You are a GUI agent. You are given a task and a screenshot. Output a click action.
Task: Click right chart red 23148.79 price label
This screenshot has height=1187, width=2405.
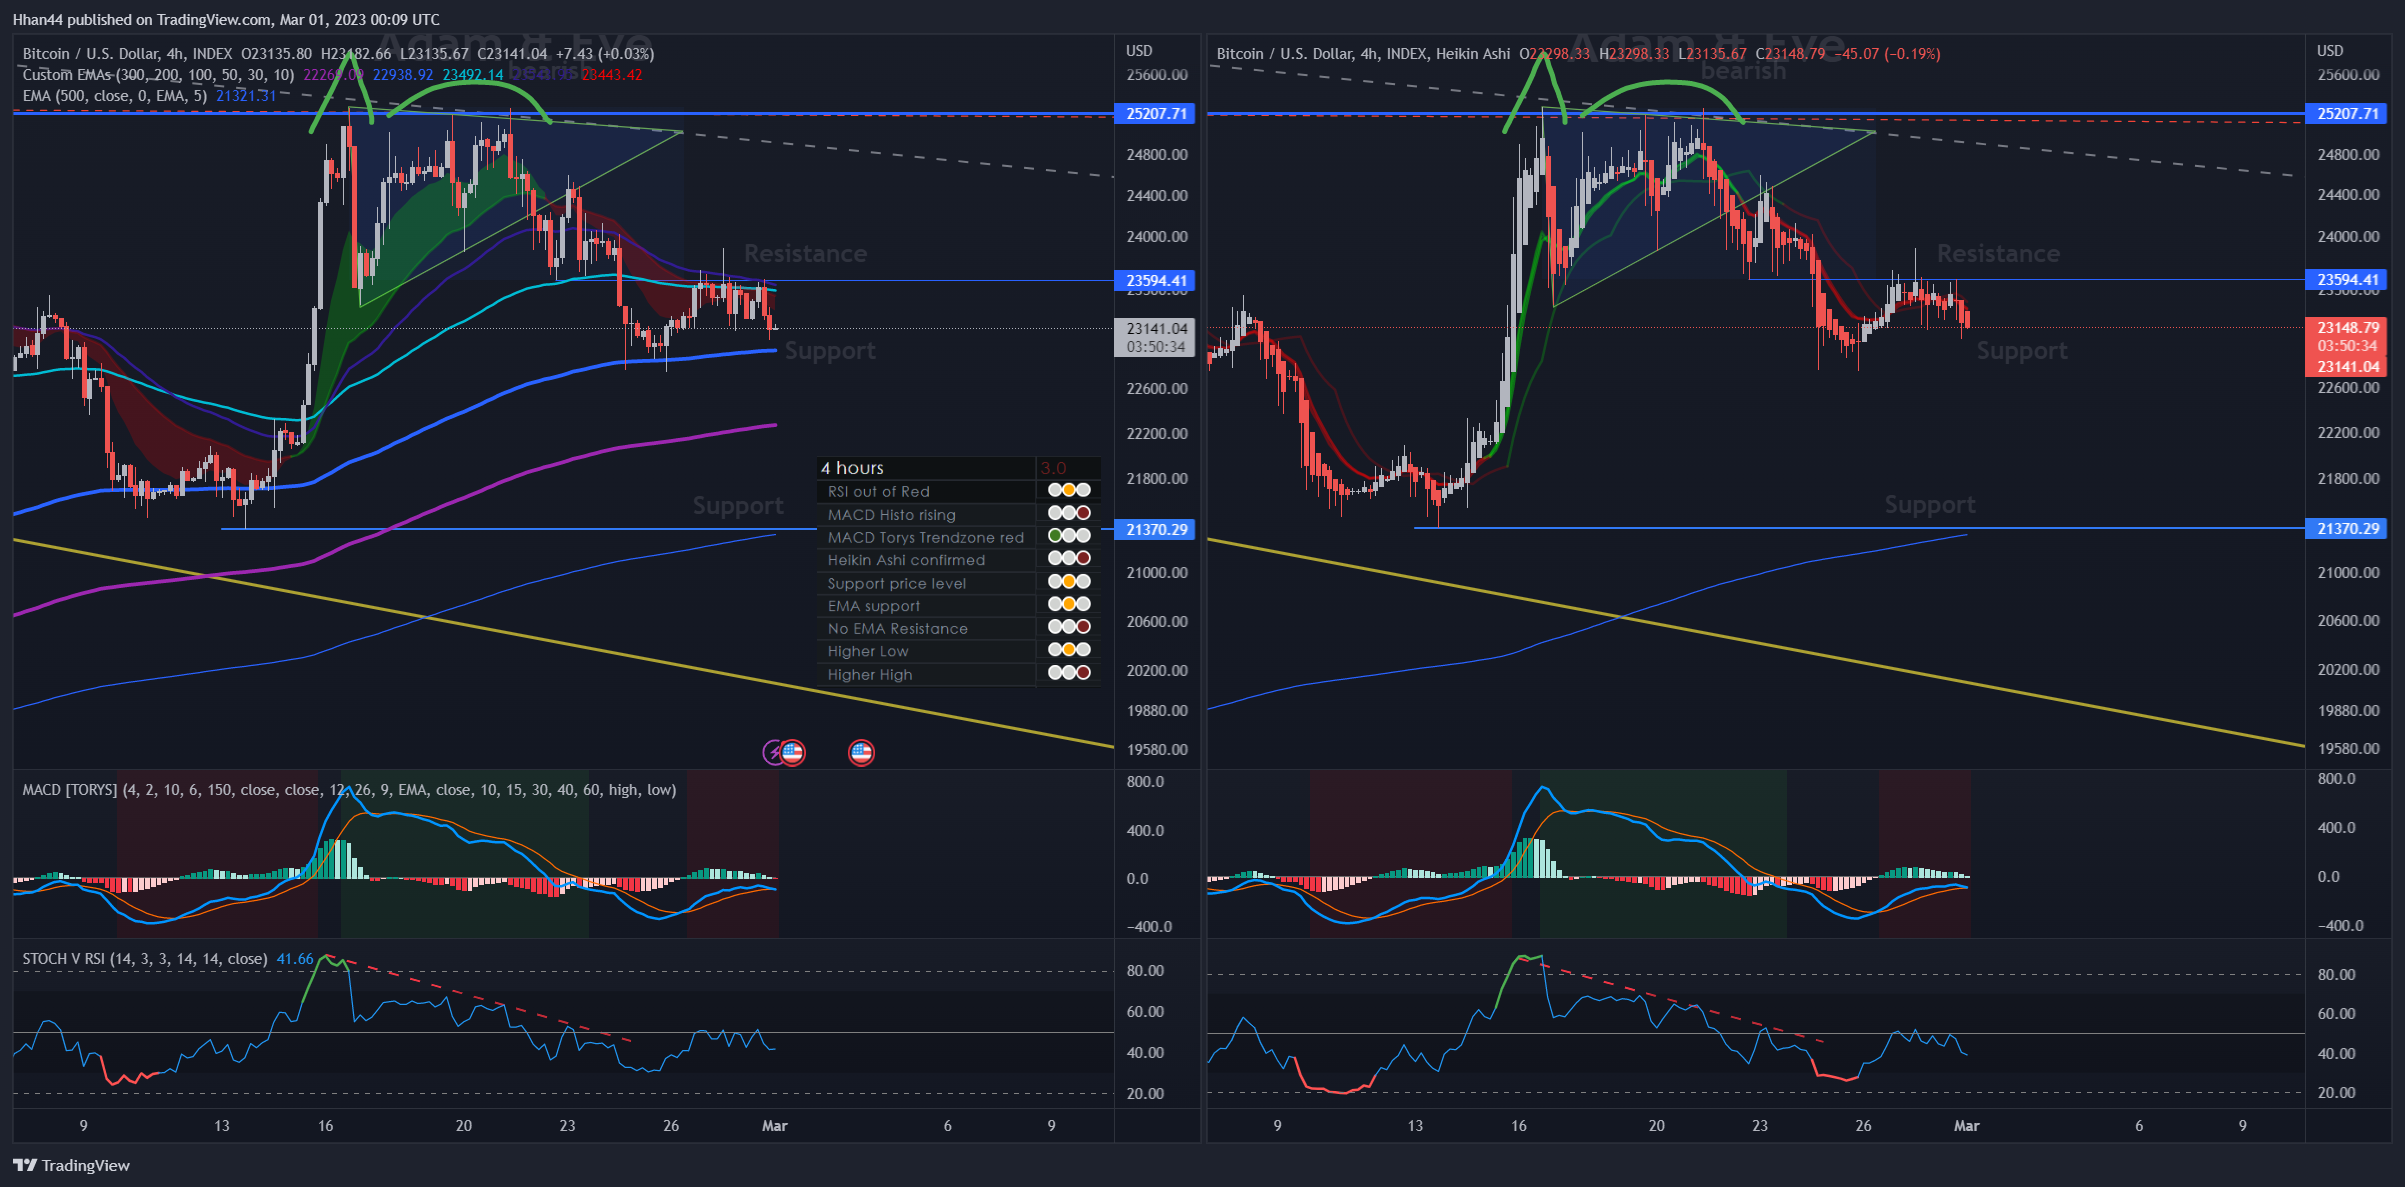[2347, 327]
